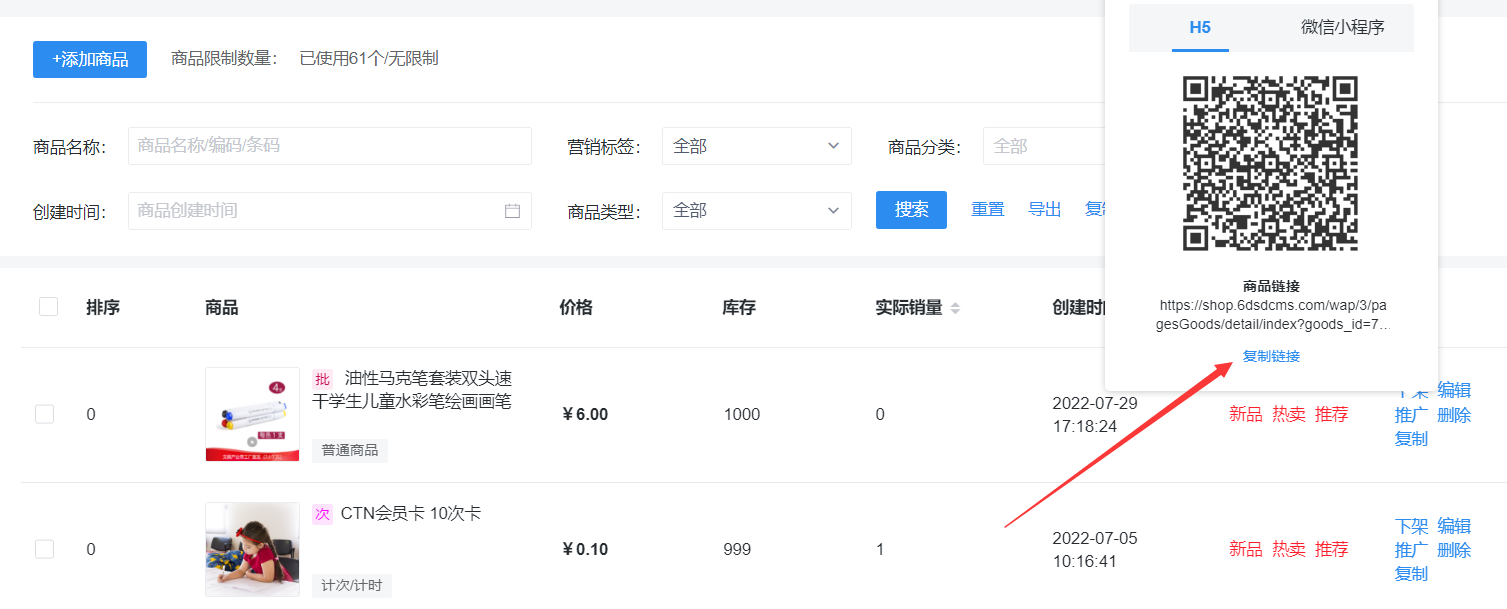Viewport: 1507px width, 609px height.
Task: Switch to the H5 tab
Action: coord(1200,28)
